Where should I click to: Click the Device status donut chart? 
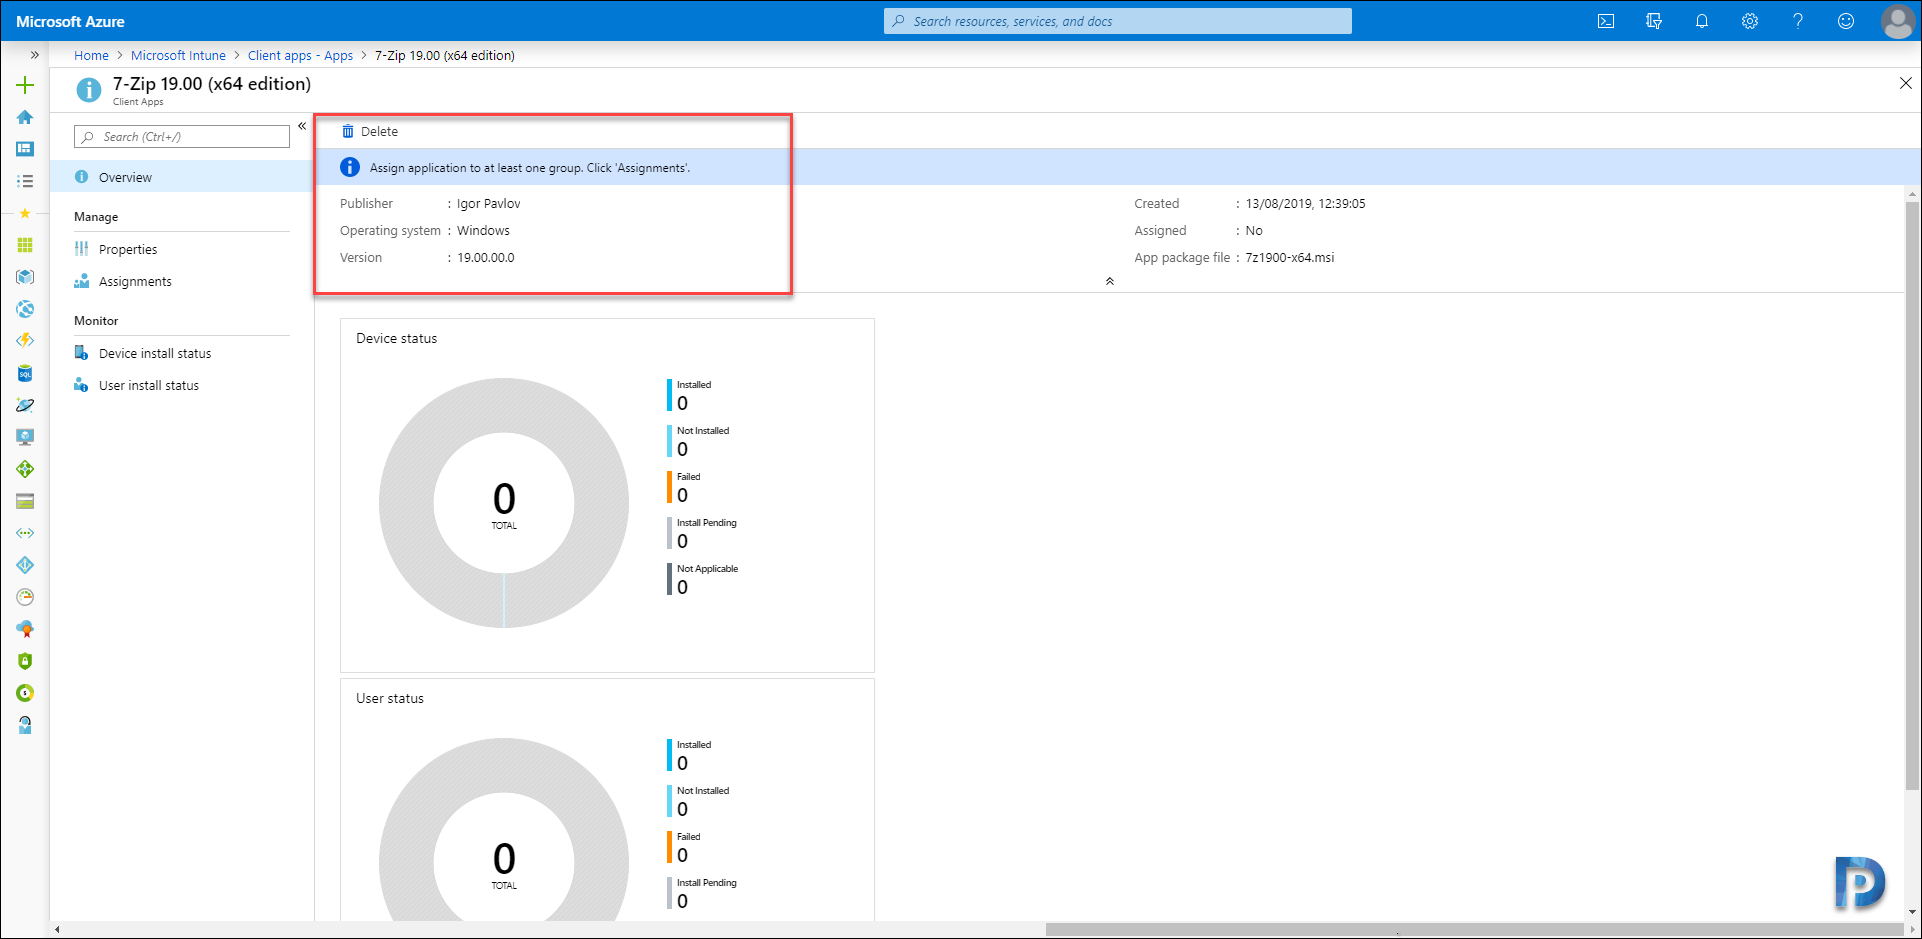tap(504, 503)
